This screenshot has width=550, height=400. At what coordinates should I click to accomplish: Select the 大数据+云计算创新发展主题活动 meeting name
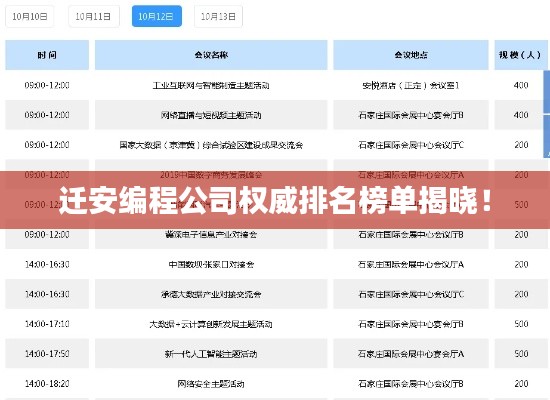coord(211,324)
